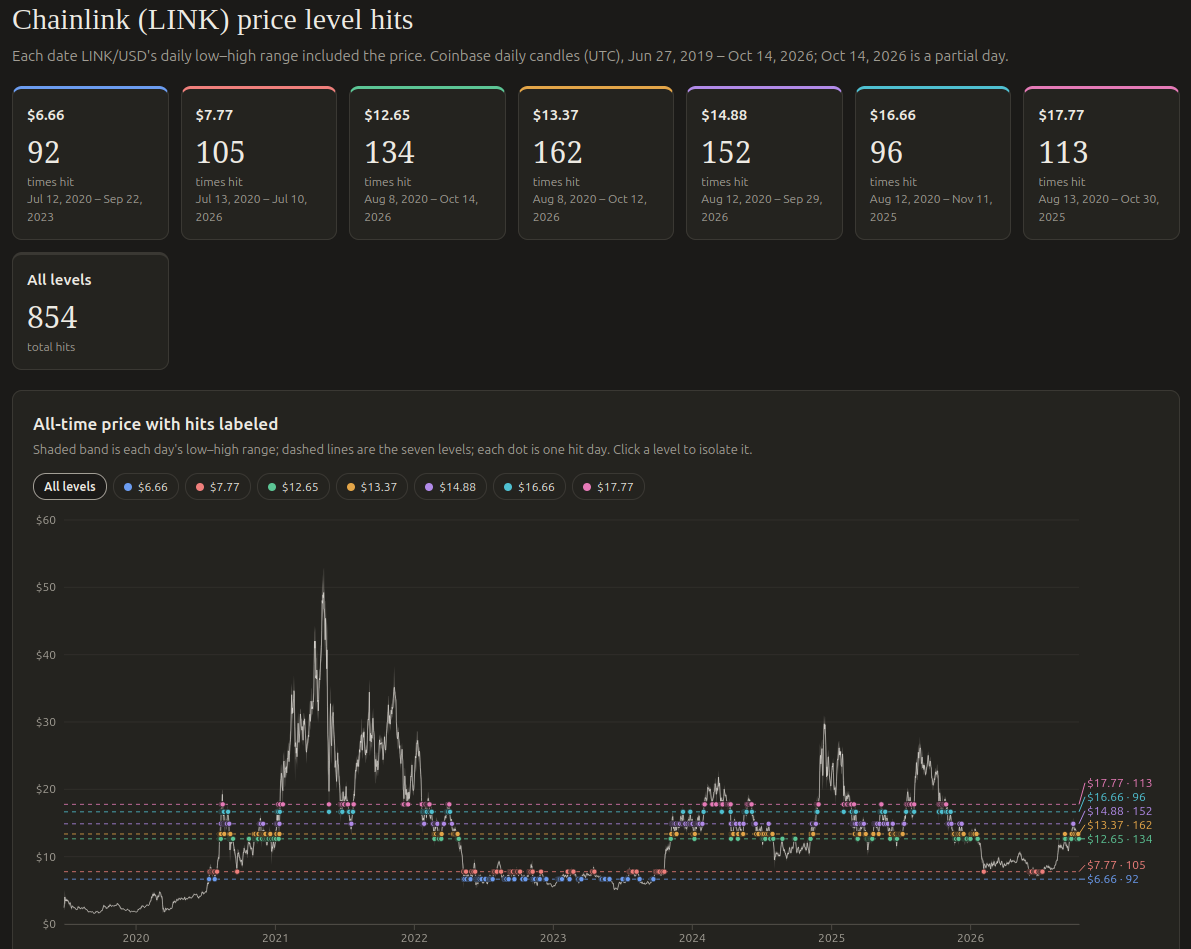The height and width of the screenshot is (949, 1191).
Task: Click chart line label "$16.66 · 96"
Action: (1117, 798)
